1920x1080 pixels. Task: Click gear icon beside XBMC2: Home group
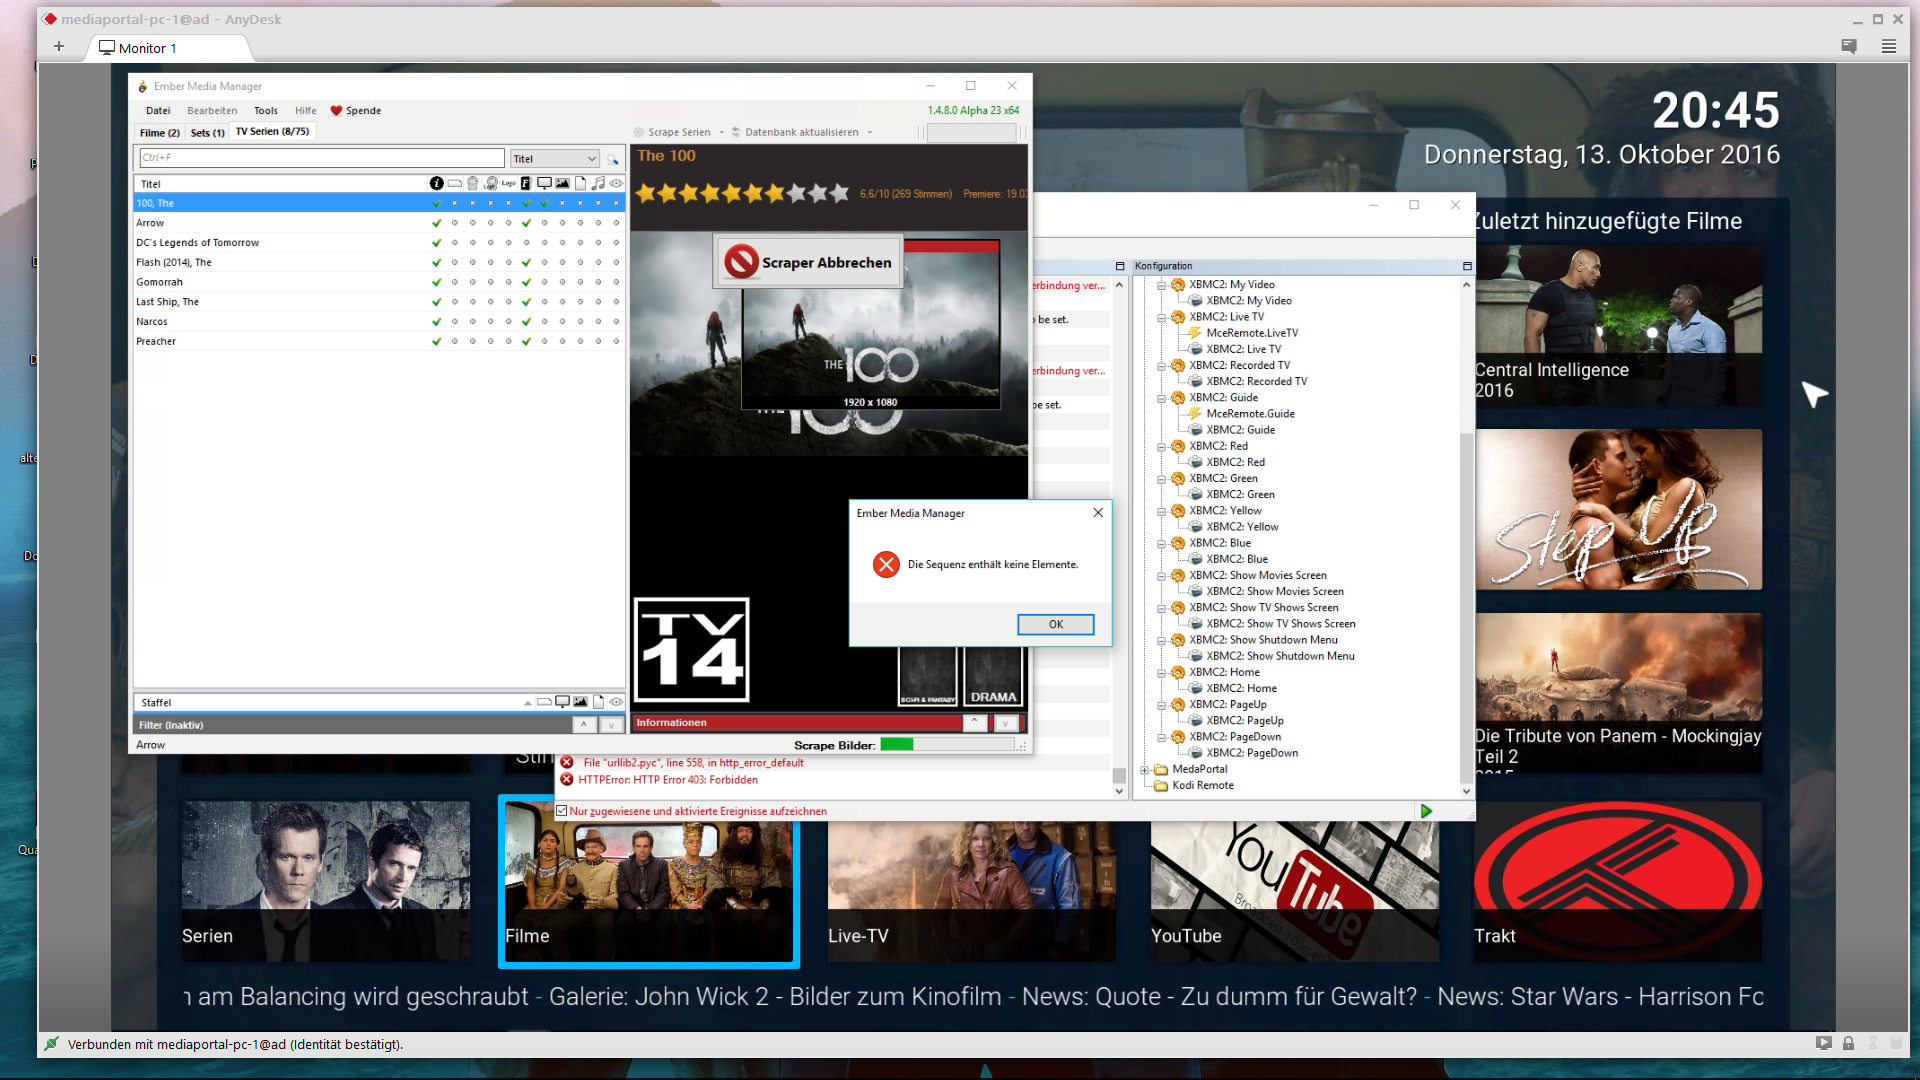click(1178, 673)
